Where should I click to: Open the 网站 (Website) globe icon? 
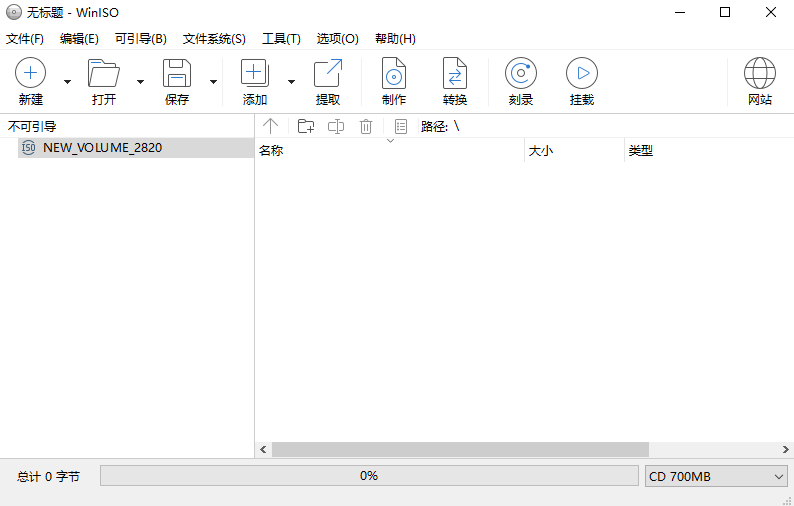click(x=760, y=73)
